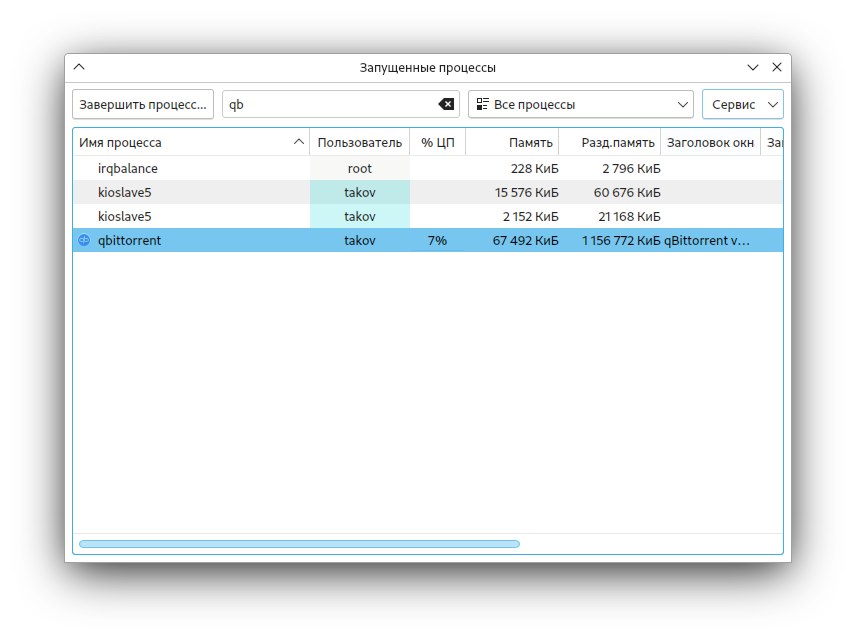This screenshot has height=639, width=856.
Task: Select kioslave5 row with 15 576 КиБ
Action: 428,192
